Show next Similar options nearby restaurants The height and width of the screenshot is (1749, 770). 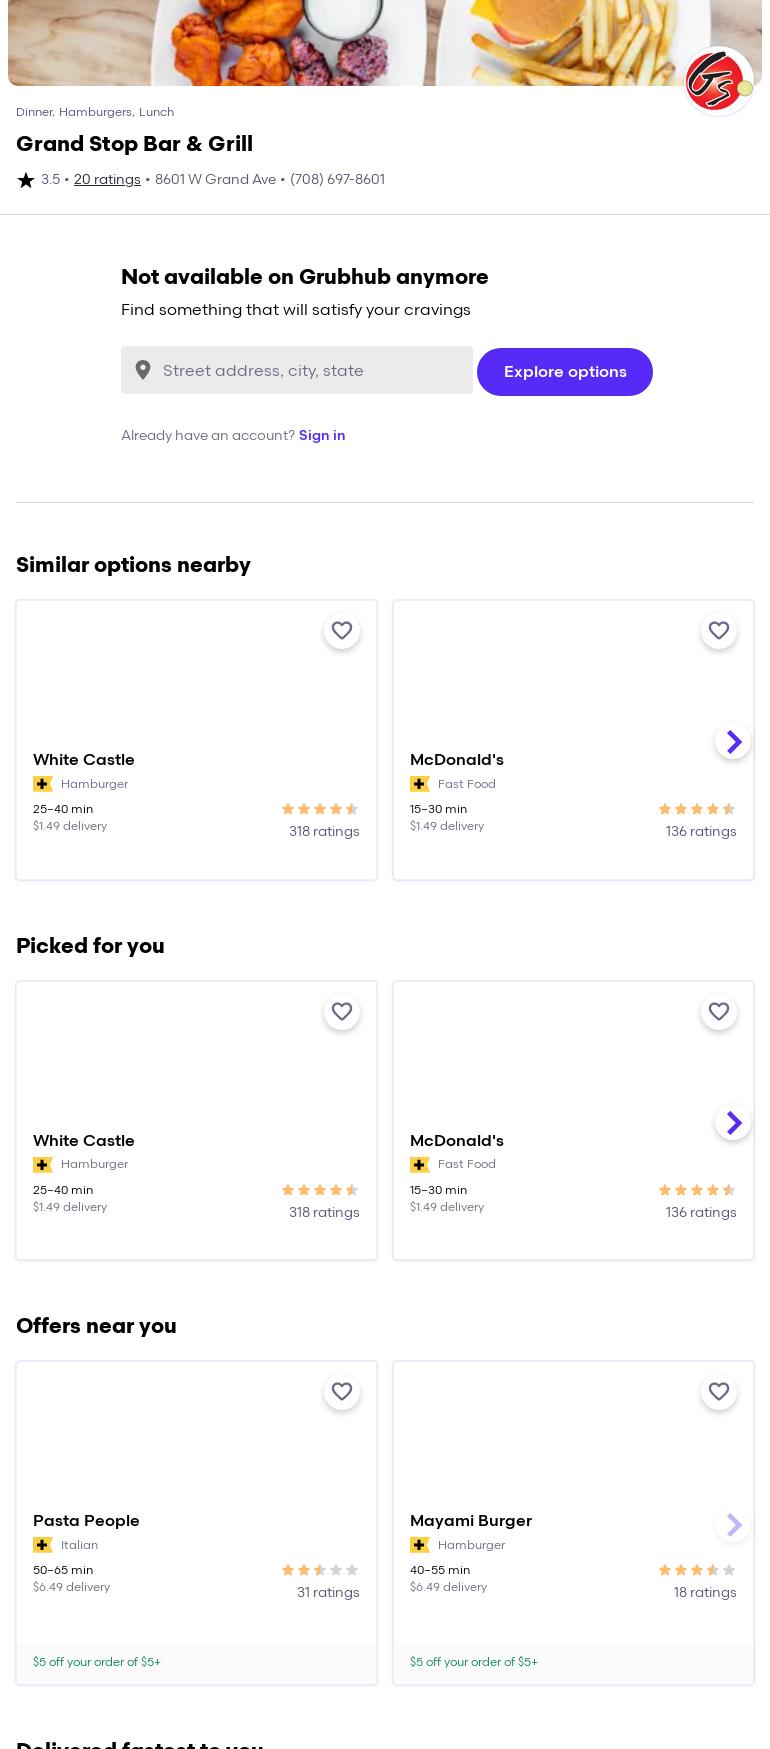[733, 741]
